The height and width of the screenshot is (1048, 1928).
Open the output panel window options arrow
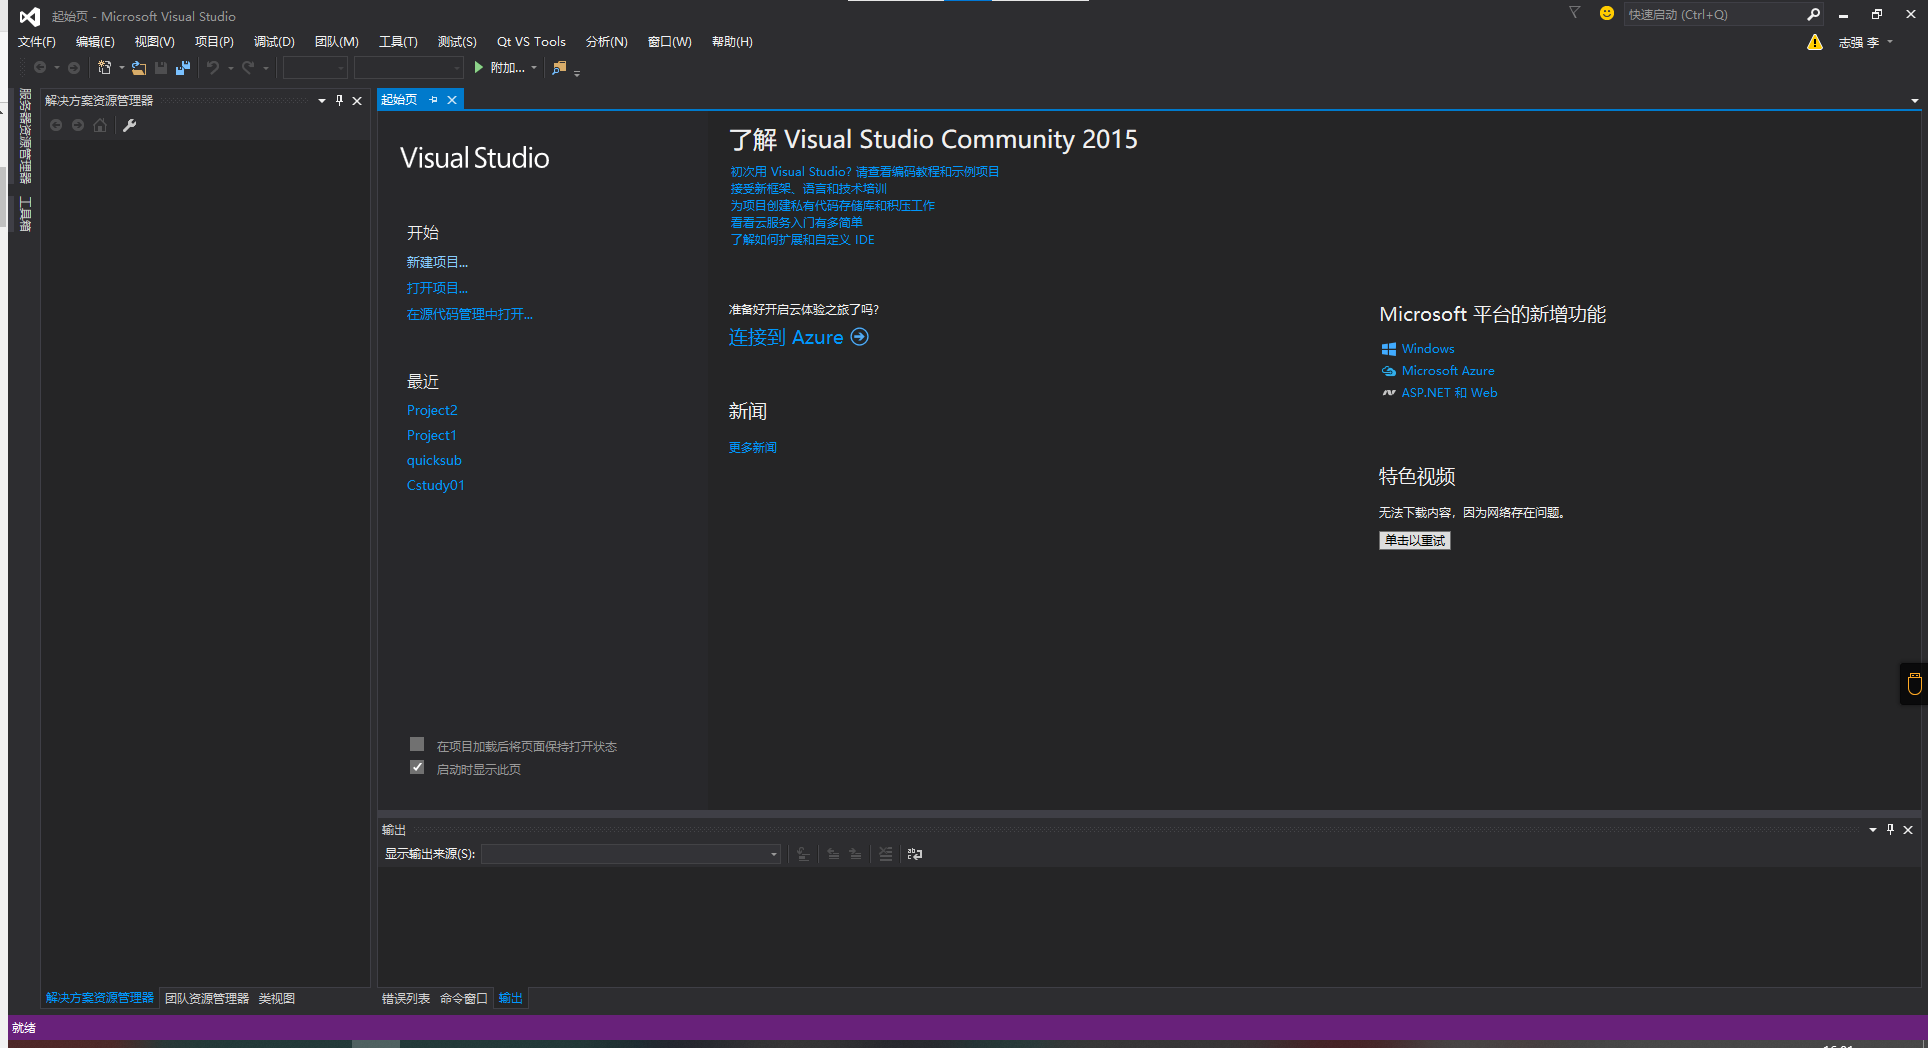click(x=1873, y=829)
